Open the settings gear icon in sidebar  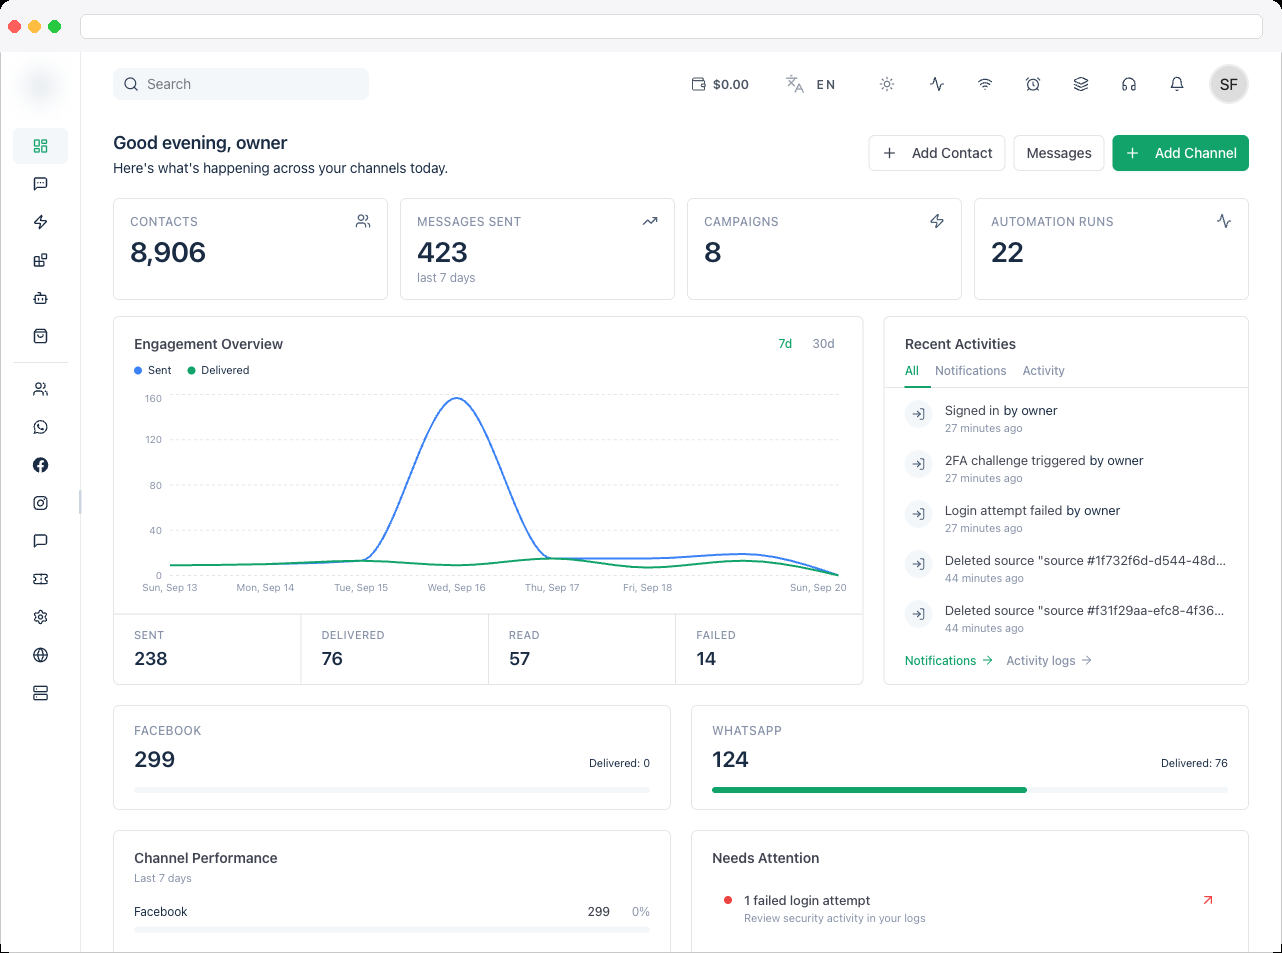click(x=40, y=617)
